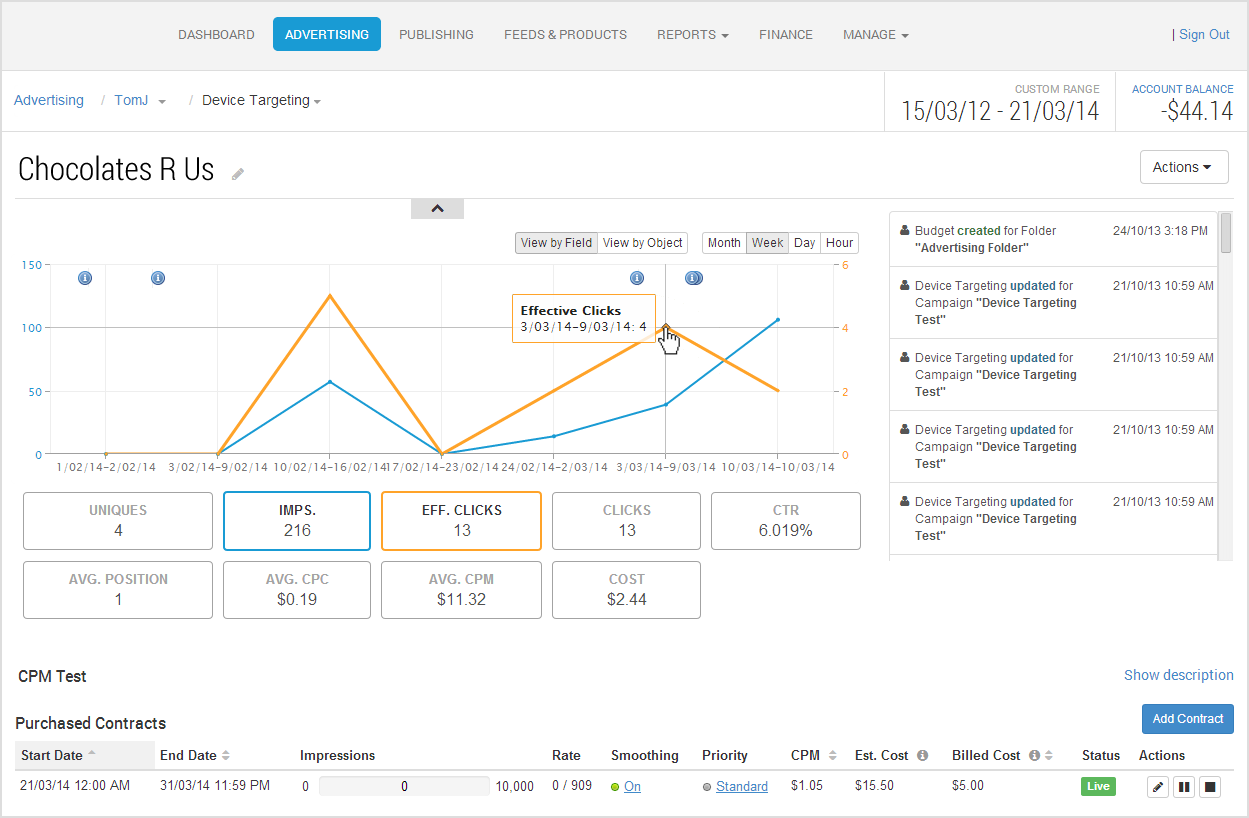The image size is (1249, 818).
Task: Open the Reports menu
Action: coord(692,34)
